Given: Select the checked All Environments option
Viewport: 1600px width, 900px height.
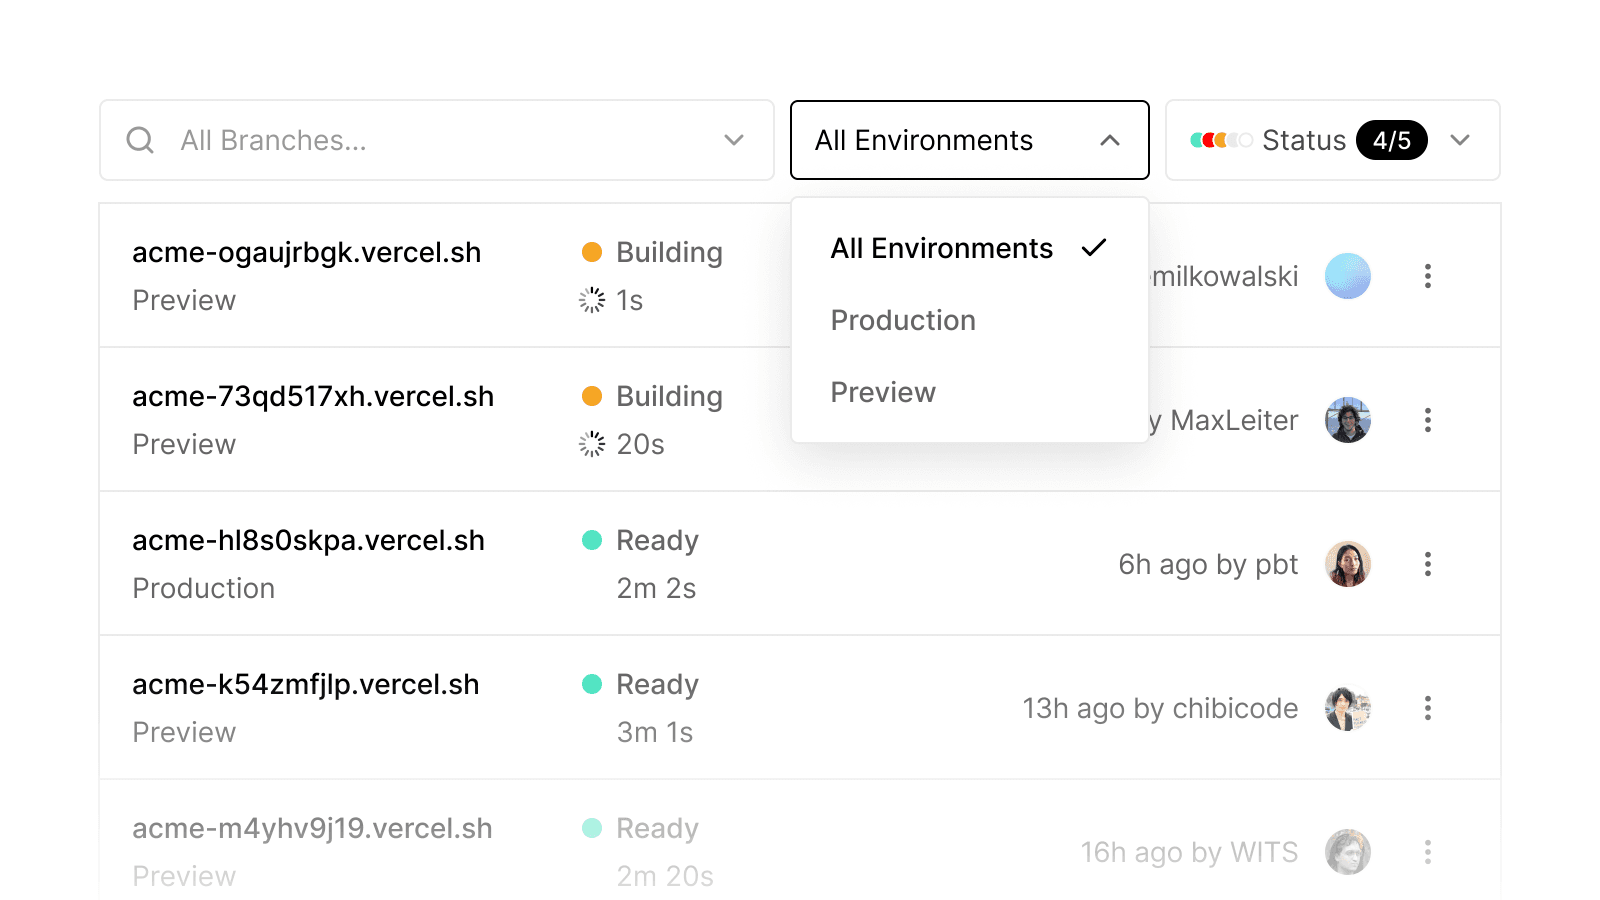Looking at the screenshot, I should click(942, 248).
